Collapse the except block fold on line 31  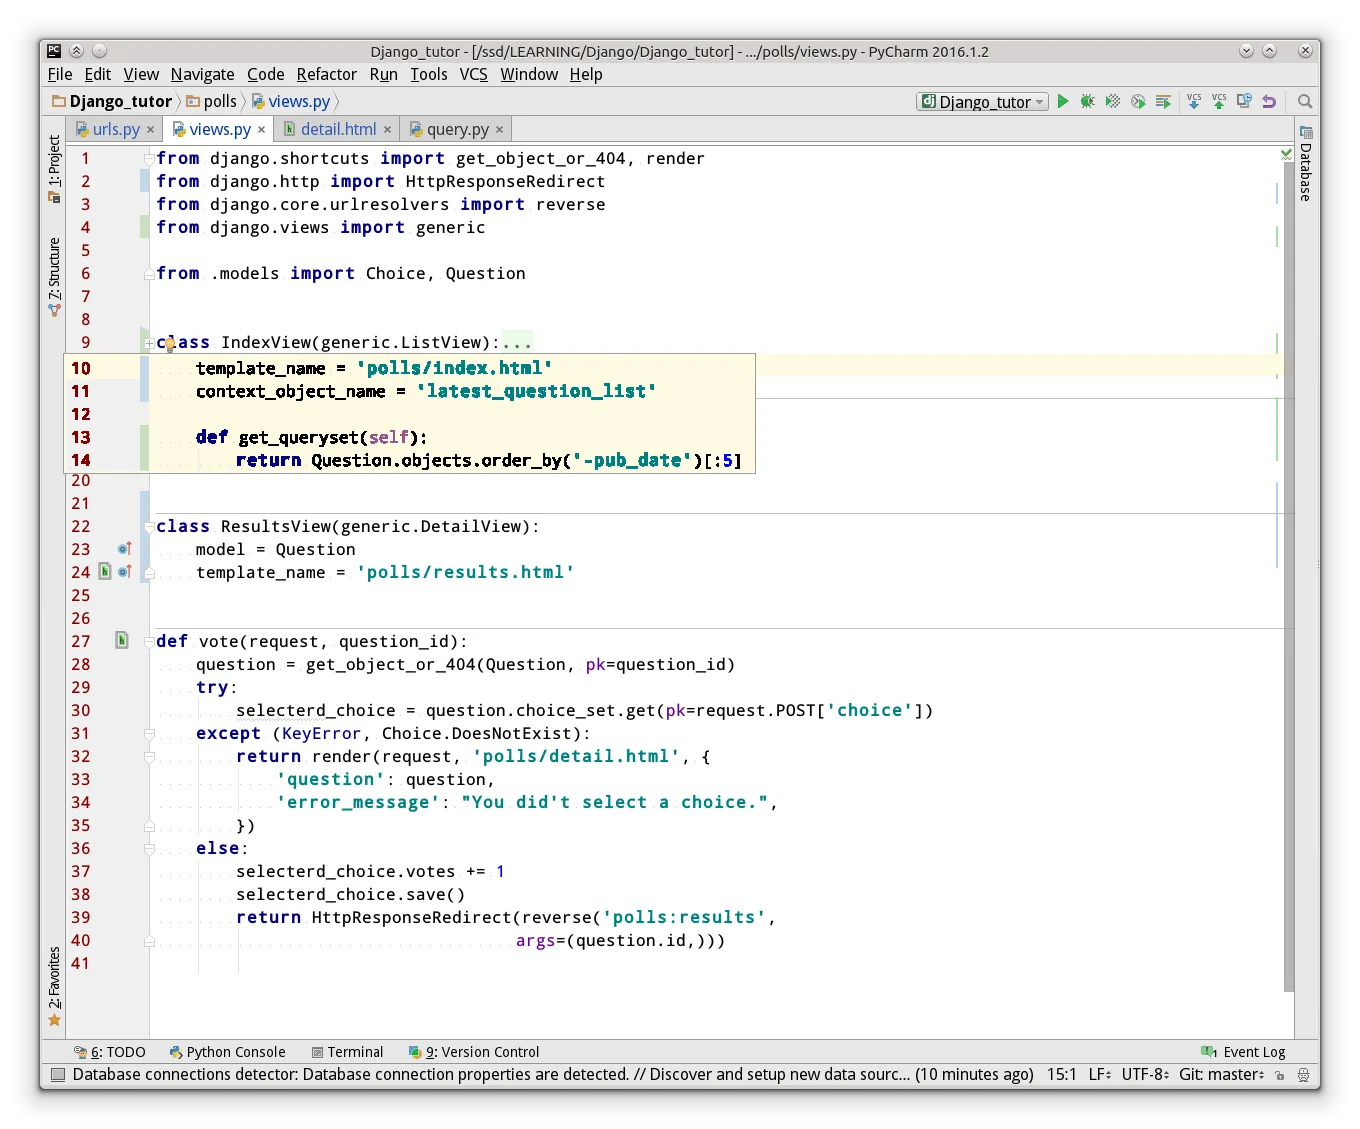pos(149,734)
